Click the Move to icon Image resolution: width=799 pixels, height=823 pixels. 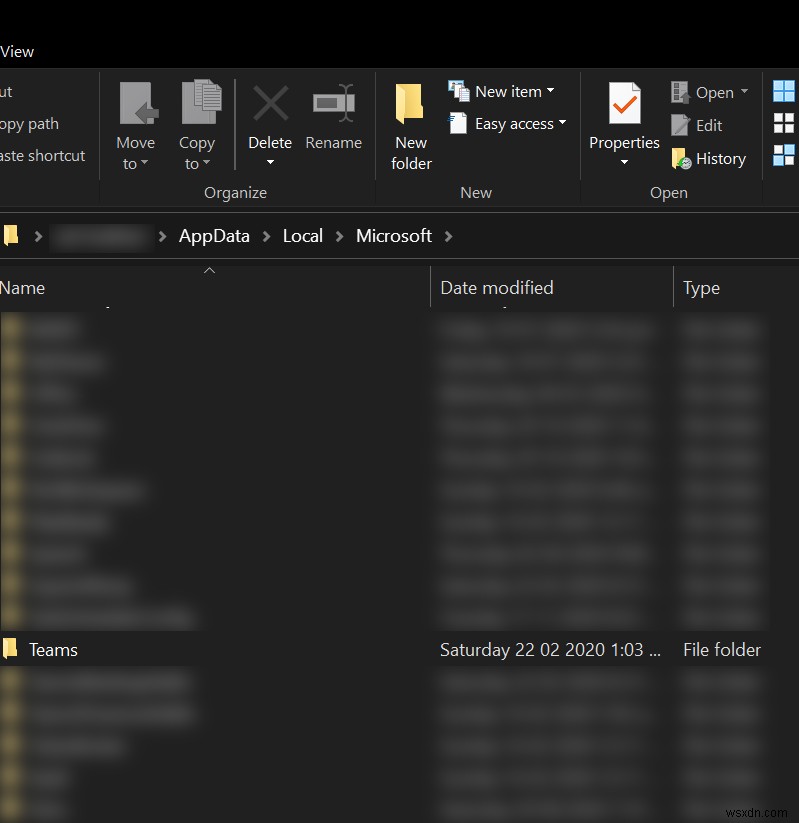[x=139, y=103]
